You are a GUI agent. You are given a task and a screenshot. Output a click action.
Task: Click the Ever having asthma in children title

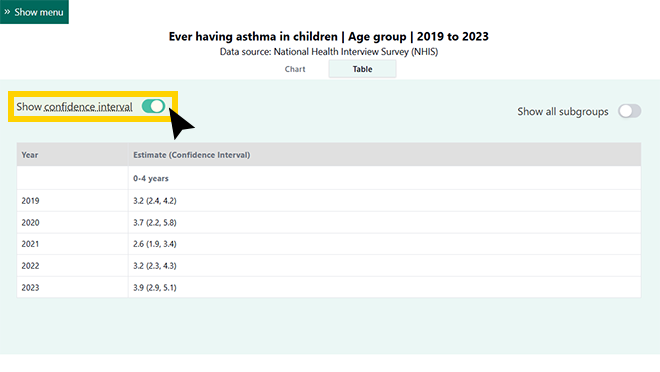(328, 37)
